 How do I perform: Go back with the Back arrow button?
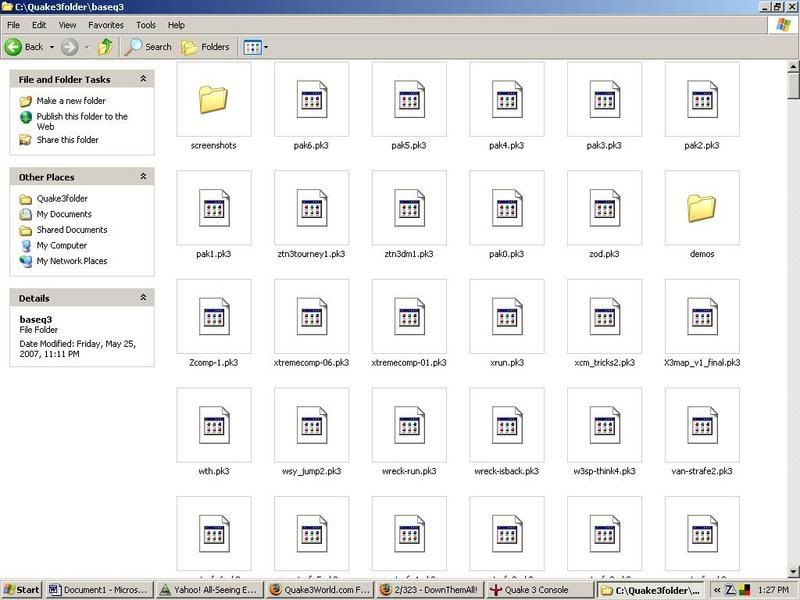point(24,47)
